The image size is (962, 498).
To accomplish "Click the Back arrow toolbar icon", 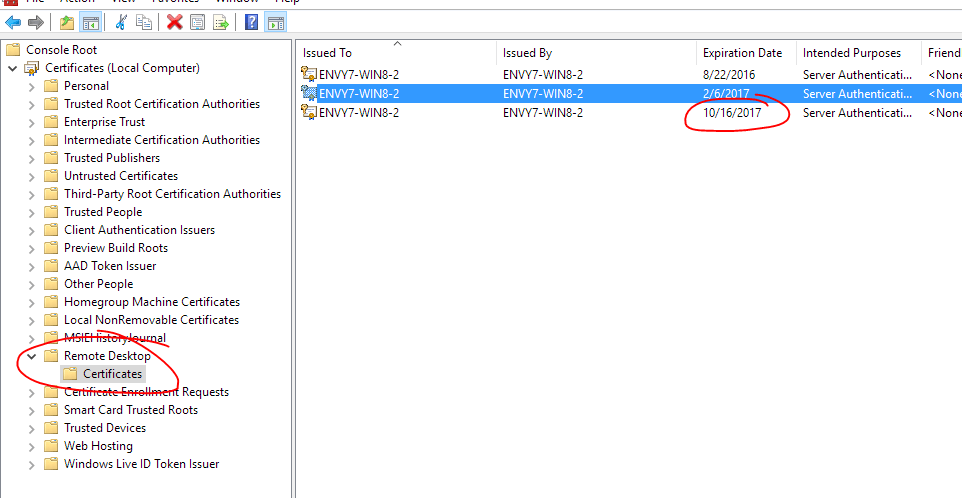I will 13,22.
